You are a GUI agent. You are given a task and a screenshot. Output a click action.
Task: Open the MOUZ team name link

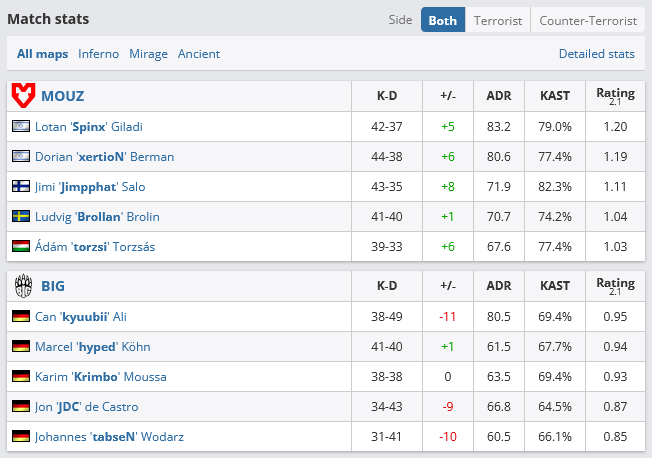pos(62,96)
